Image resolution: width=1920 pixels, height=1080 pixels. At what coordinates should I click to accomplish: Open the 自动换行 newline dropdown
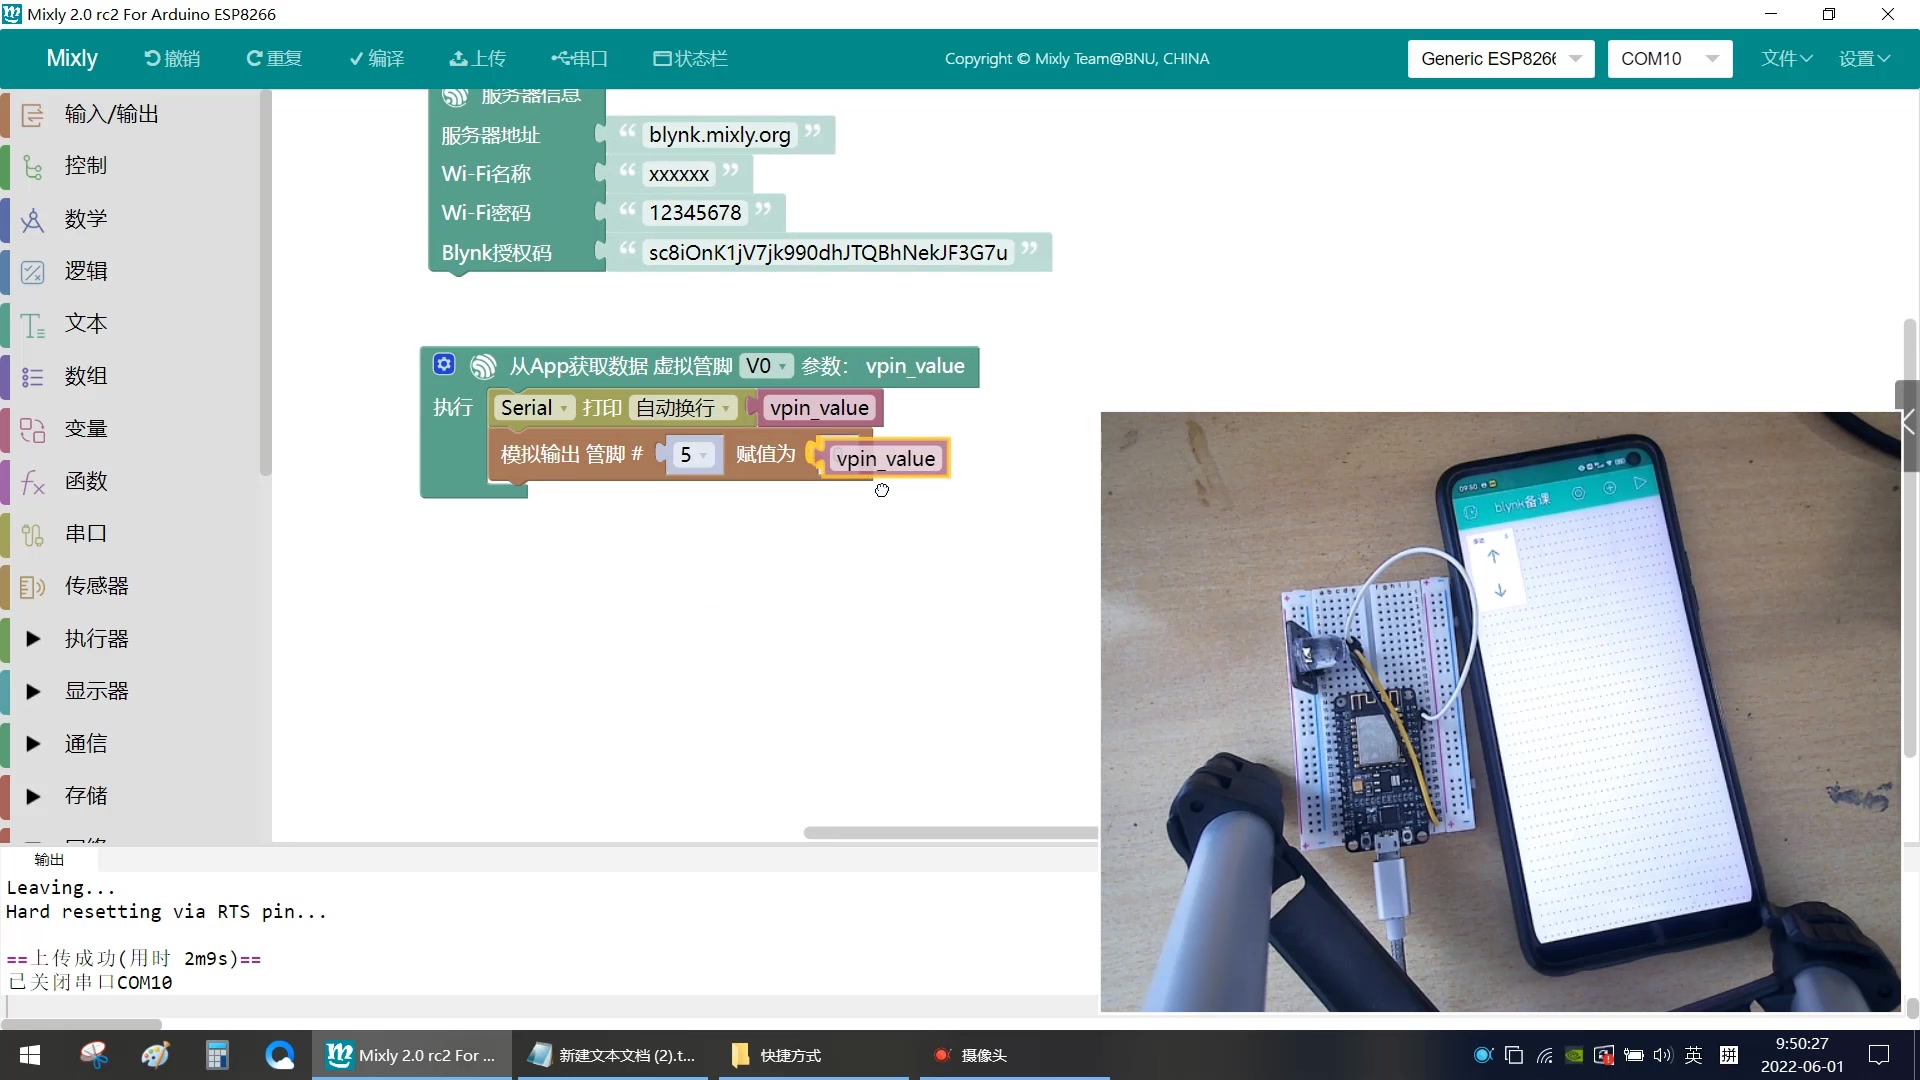pos(683,408)
